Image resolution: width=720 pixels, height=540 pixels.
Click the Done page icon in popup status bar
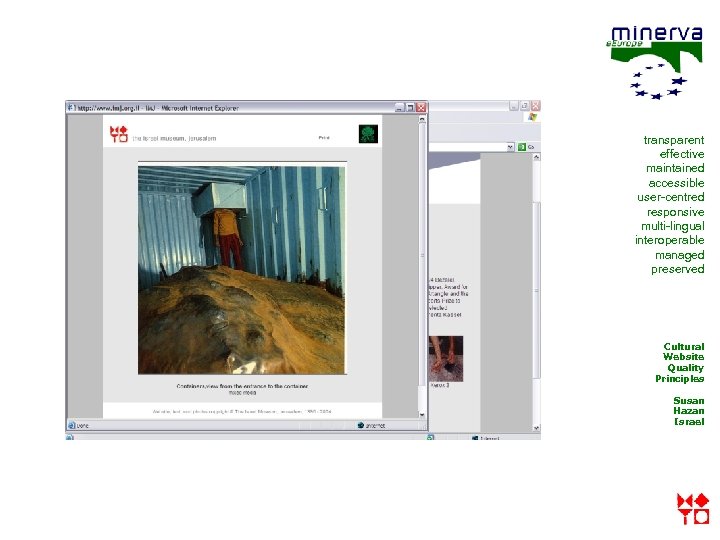point(72,426)
